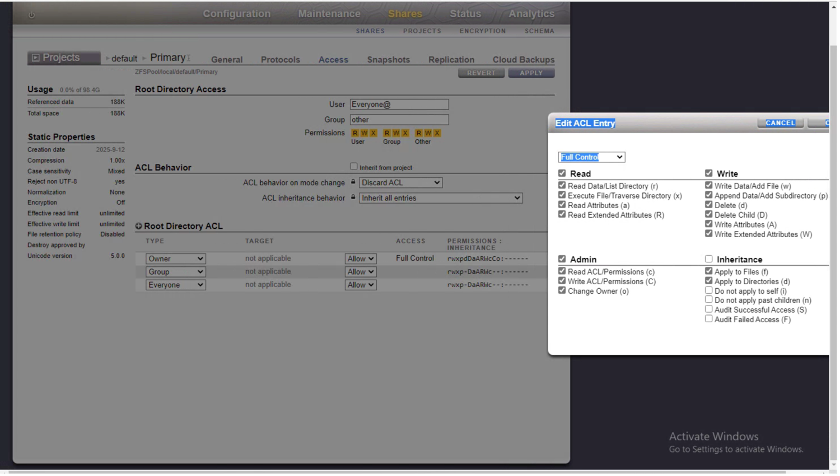This screenshot has height=476, width=840.
Task: Open the Full Control dropdown
Action: (591, 157)
